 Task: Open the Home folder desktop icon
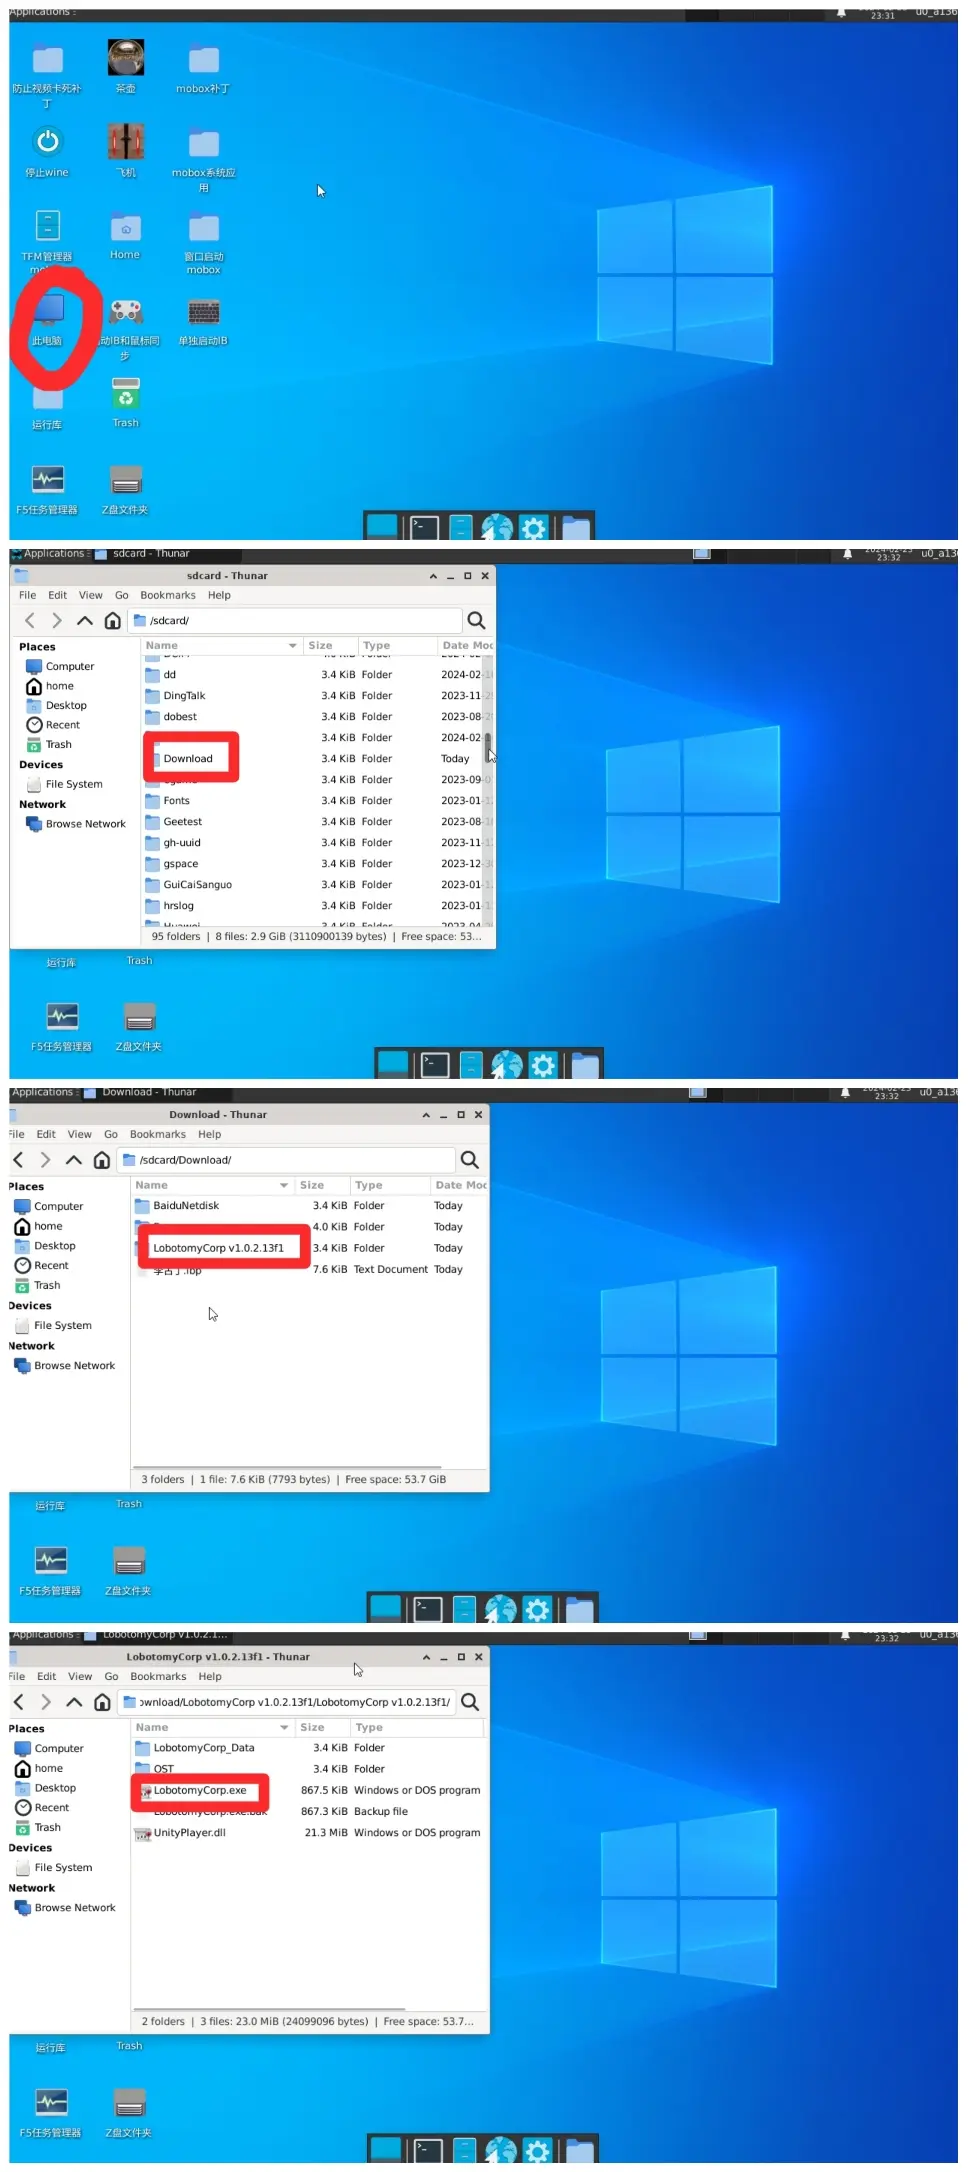(125, 229)
